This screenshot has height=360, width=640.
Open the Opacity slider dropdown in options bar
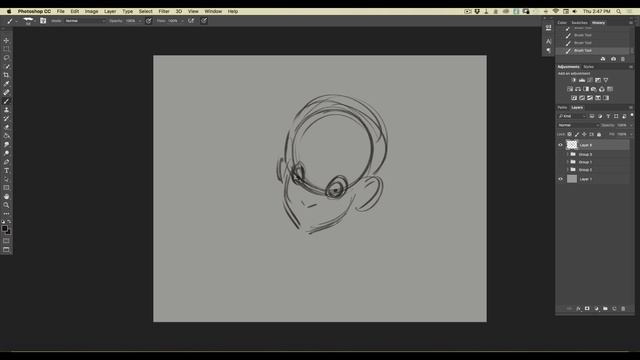(x=140, y=21)
